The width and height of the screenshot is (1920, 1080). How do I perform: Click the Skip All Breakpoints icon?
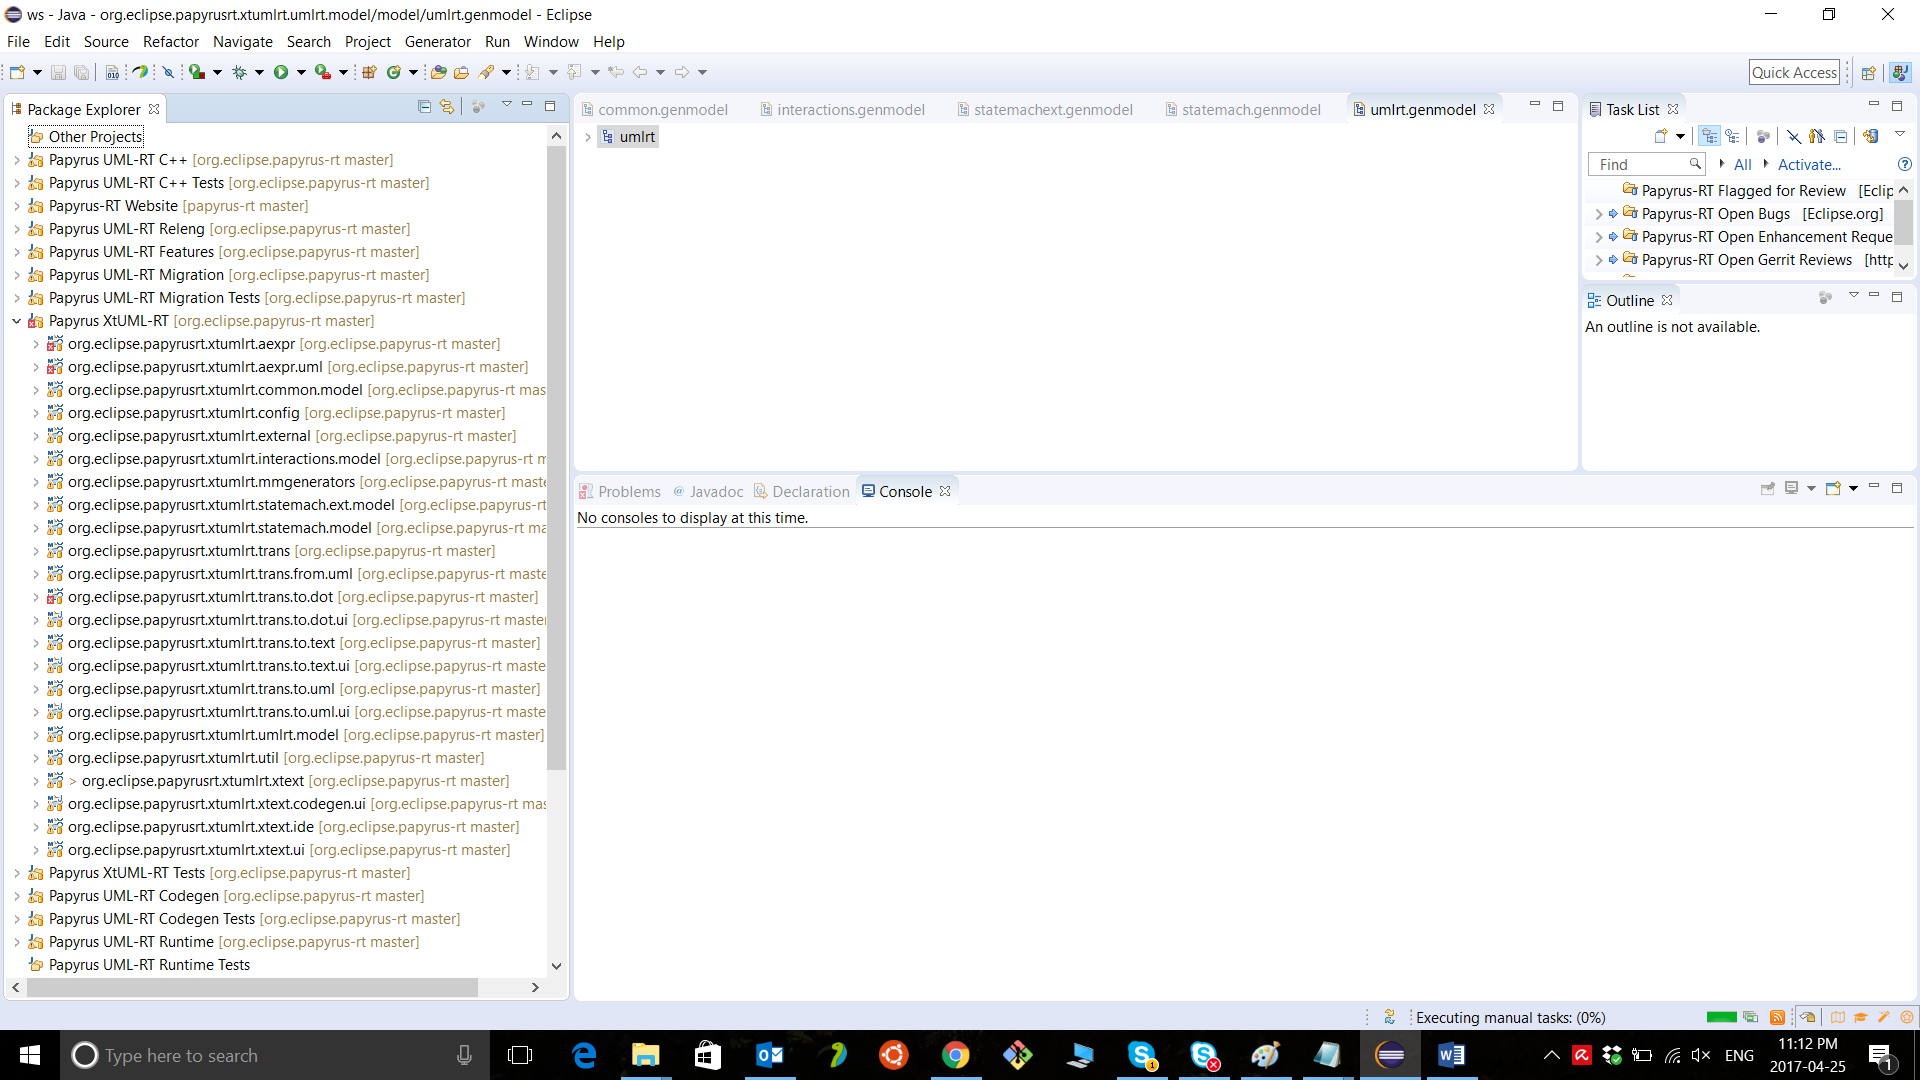168,72
